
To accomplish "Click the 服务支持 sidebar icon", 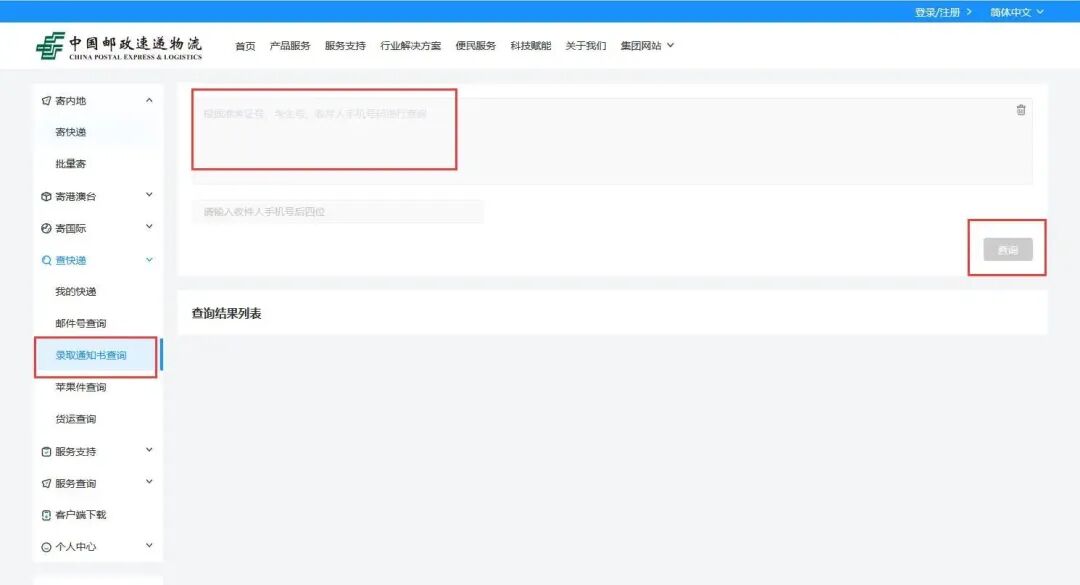I will (x=46, y=451).
